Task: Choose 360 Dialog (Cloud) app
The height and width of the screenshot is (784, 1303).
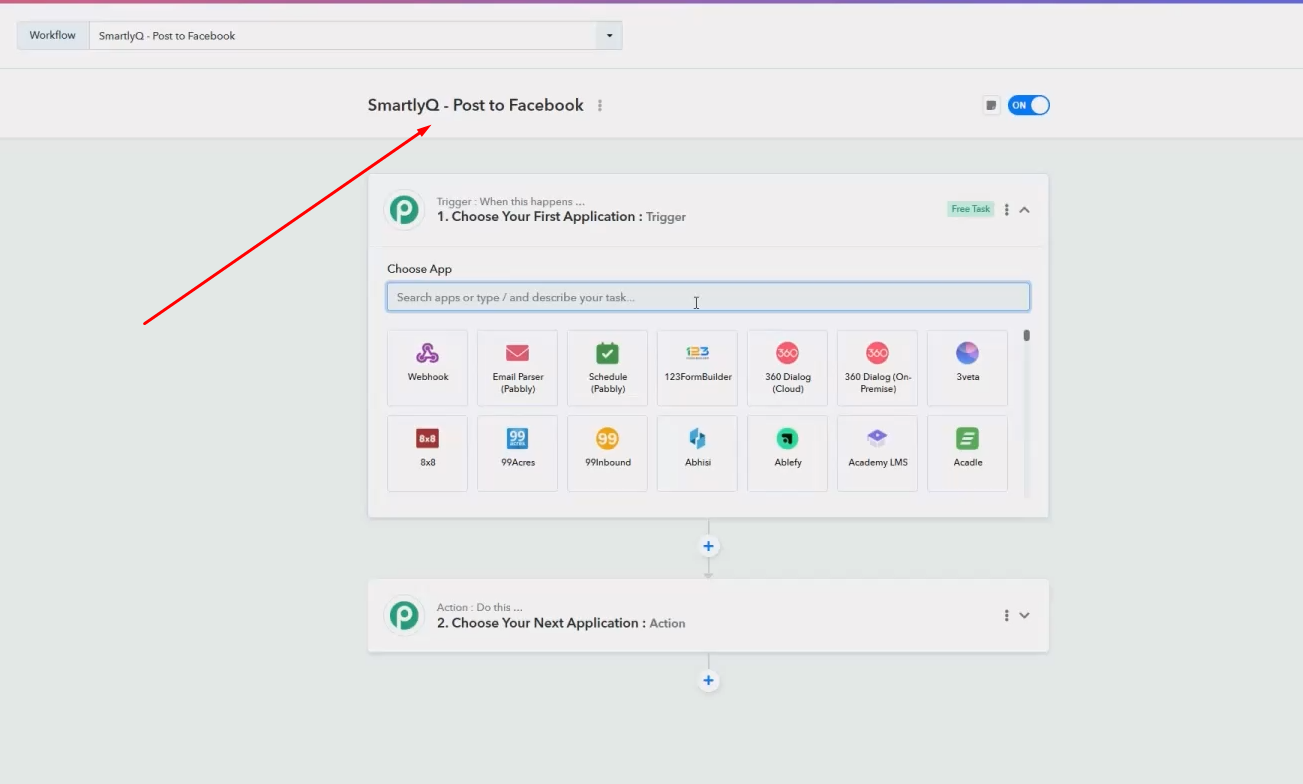Action: pos(787,368)
